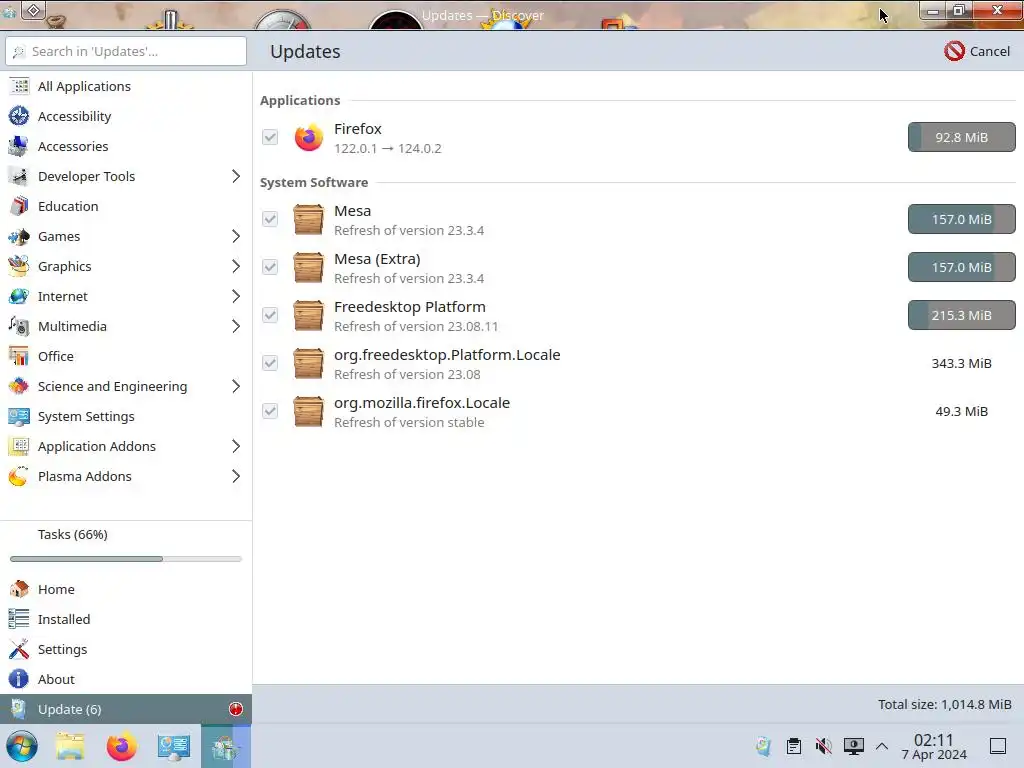This screenshot has width=1024, height=768.
Task: Click the red update alert badge
Action: [236, 709]
